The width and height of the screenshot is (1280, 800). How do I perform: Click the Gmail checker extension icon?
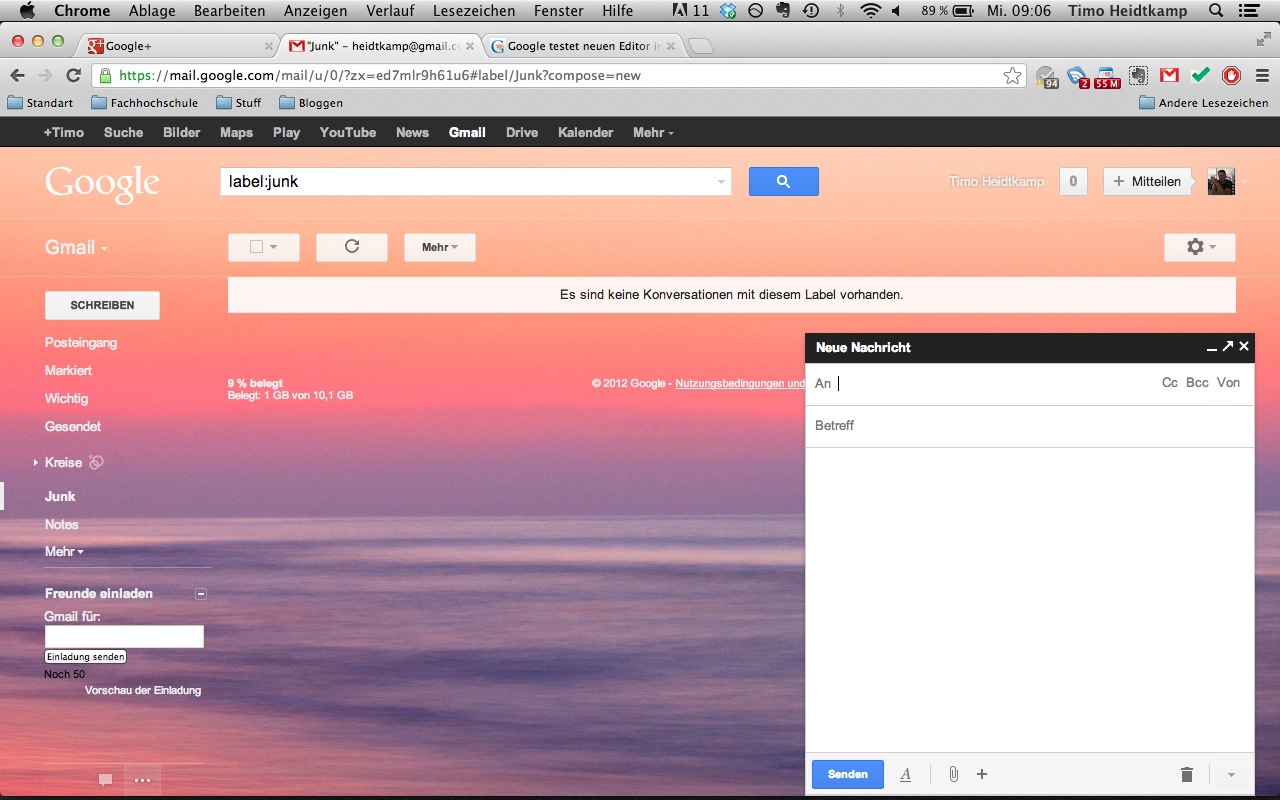tap(1169, 75)
